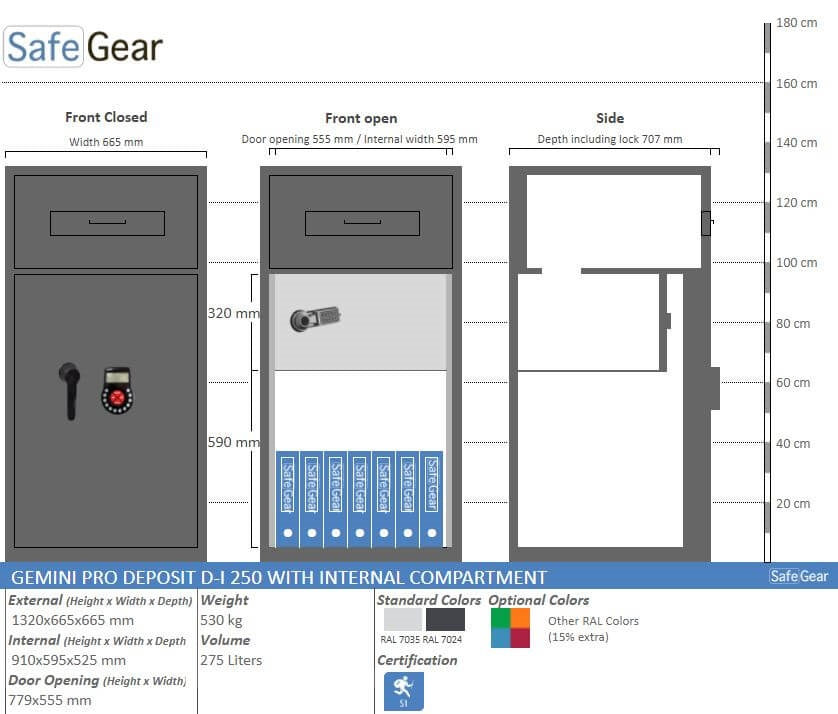The height and width of the screenshot is (714, 838).
Task: Click the electronic keypad lock on closed safe
Action: [118, 390]
